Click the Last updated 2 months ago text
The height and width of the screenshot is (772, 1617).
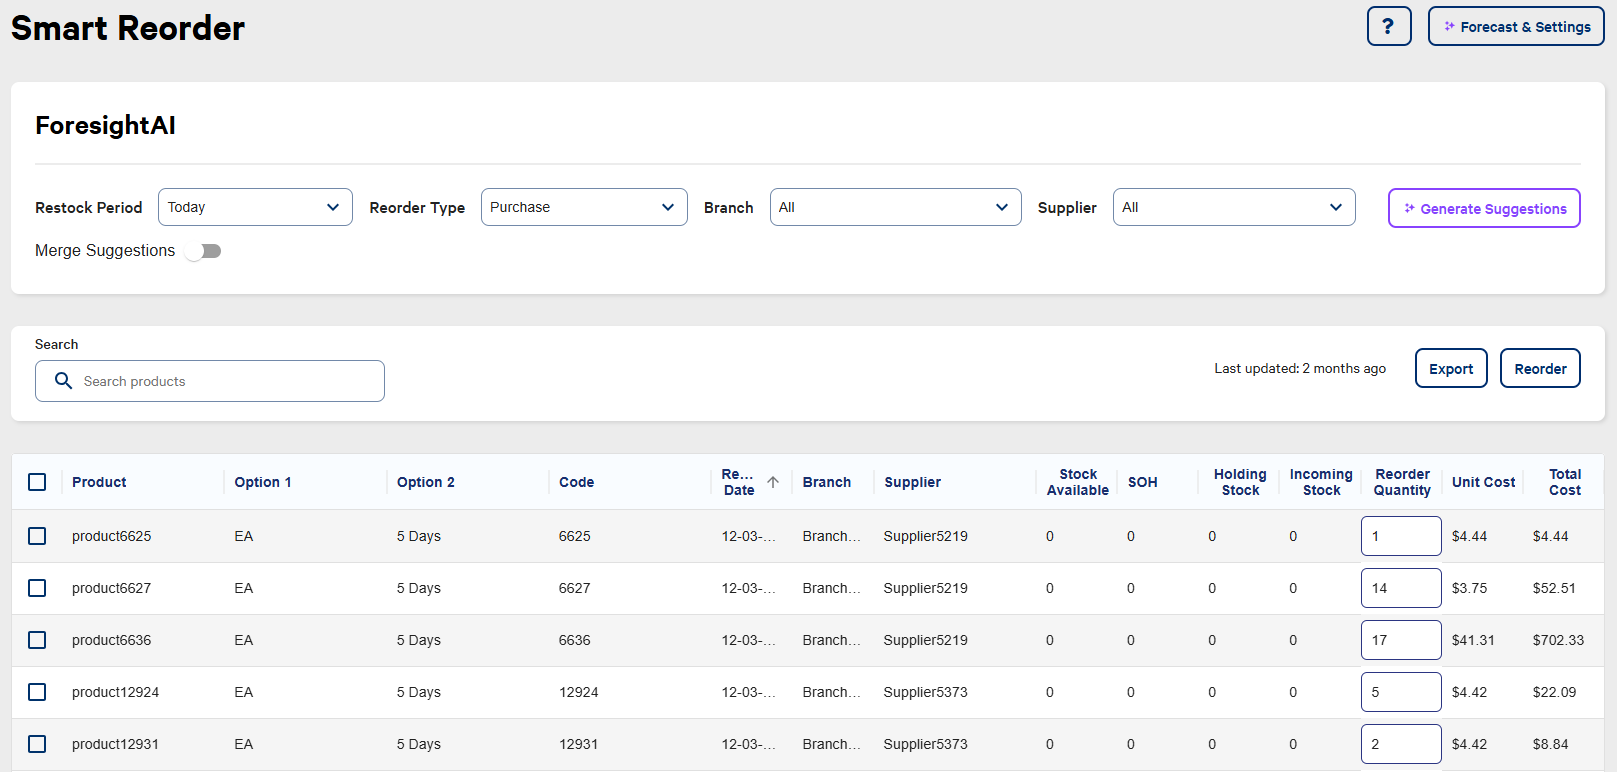click(1300, 368)
